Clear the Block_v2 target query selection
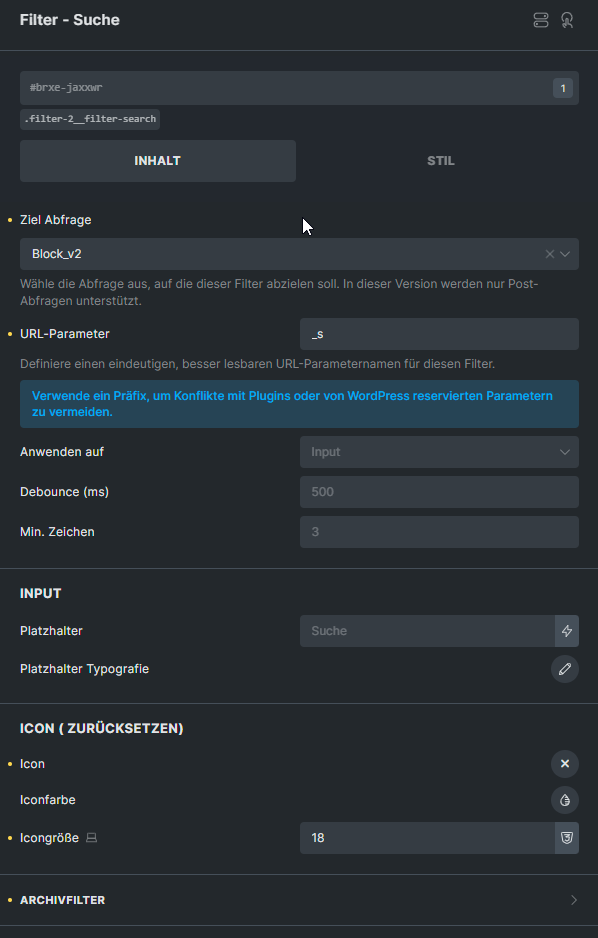598x938 pixels. click(x=550, y=254)
